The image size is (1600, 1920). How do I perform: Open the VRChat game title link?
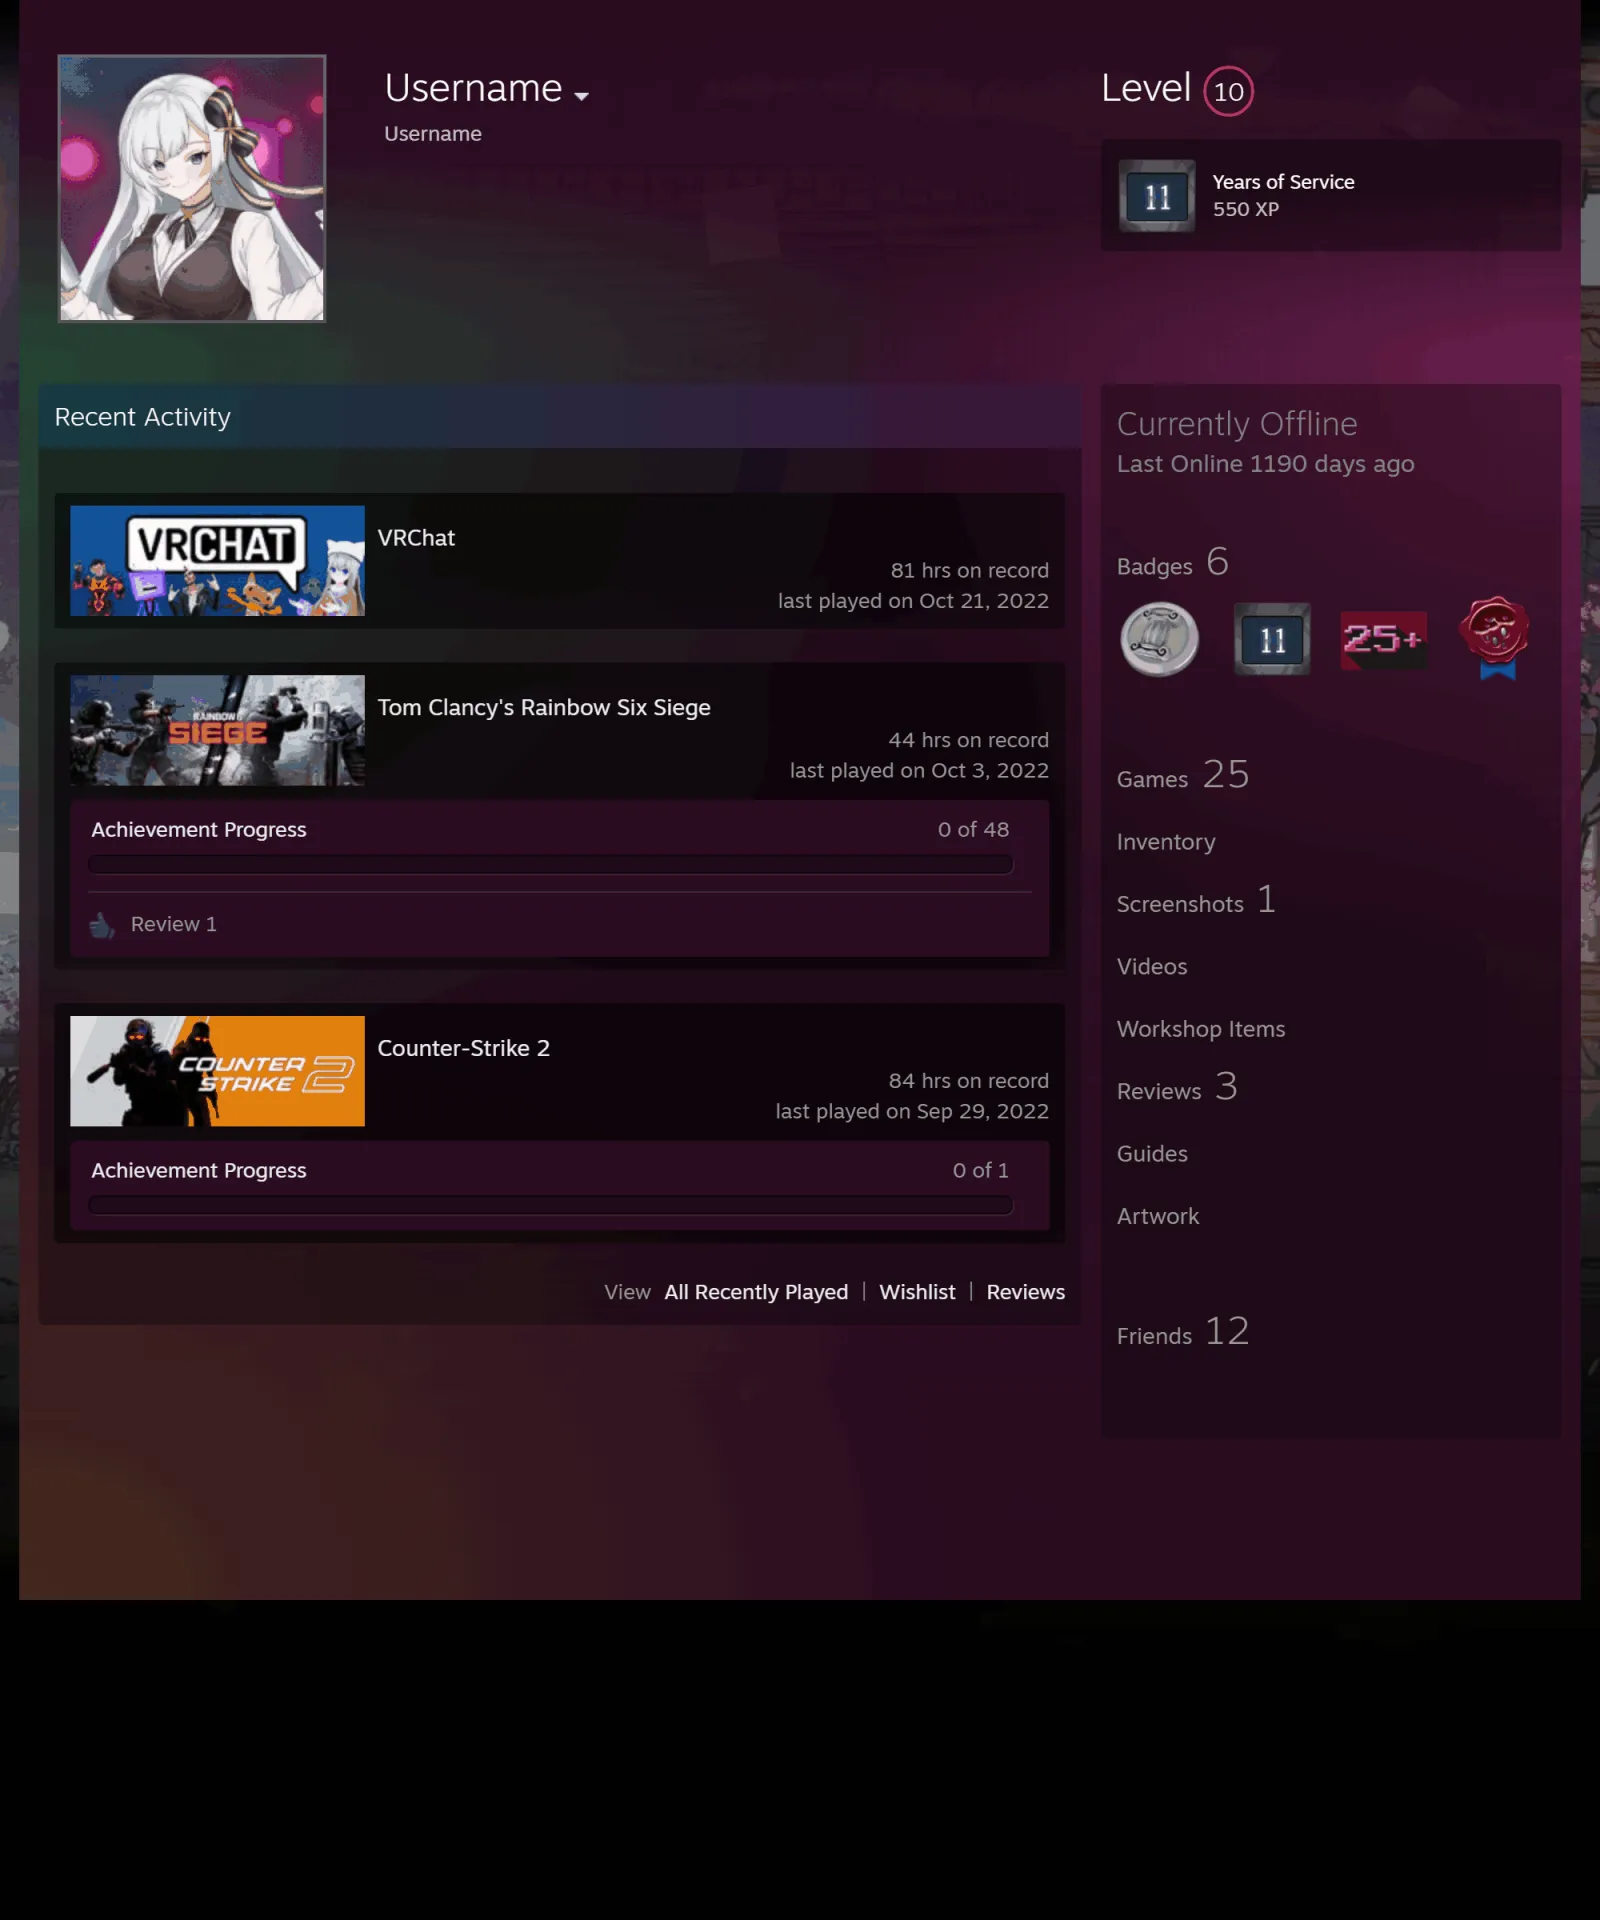tap(416, 538)
